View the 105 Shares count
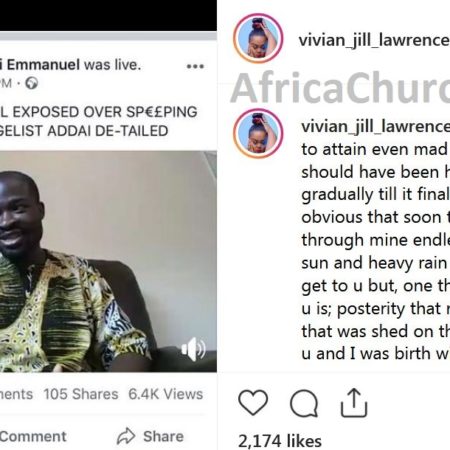This screenshot has width=450, height=450. [x=81, y=394]
